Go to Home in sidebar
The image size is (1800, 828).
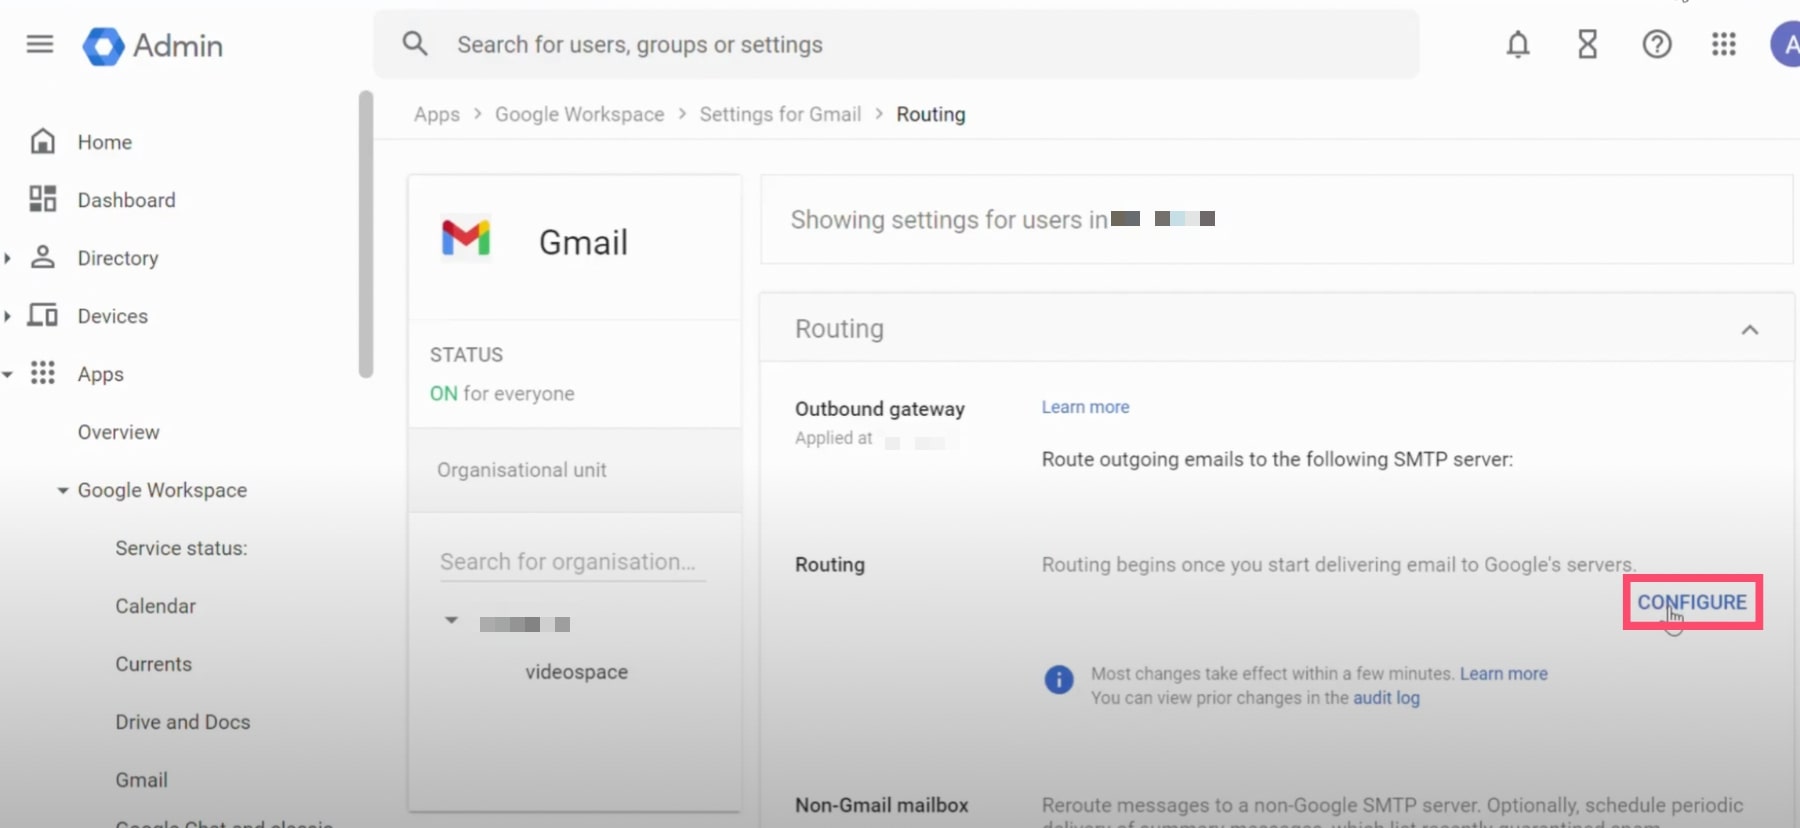pos(105,142)
